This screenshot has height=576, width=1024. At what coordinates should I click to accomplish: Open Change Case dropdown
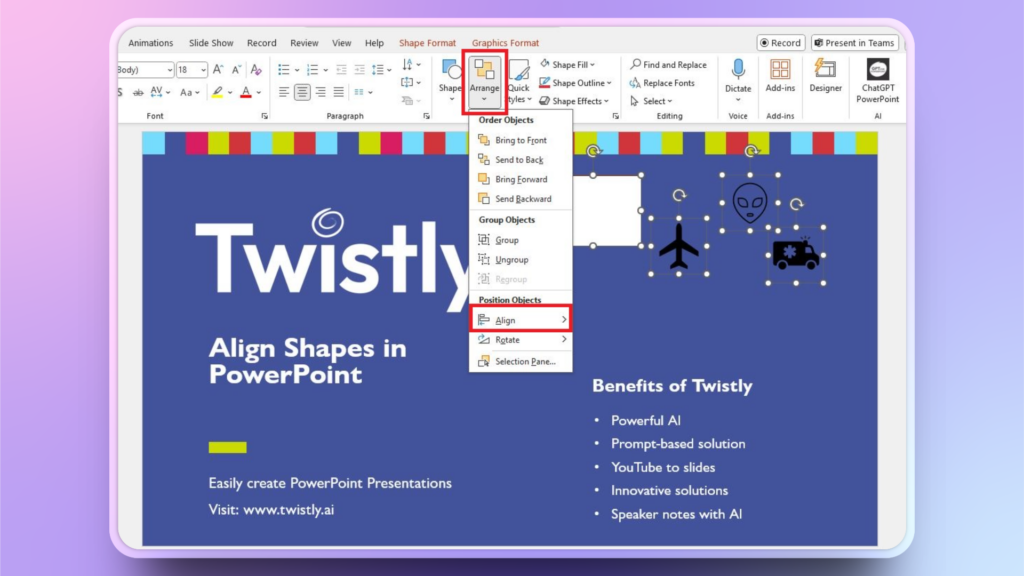click(x=189, y=92)
